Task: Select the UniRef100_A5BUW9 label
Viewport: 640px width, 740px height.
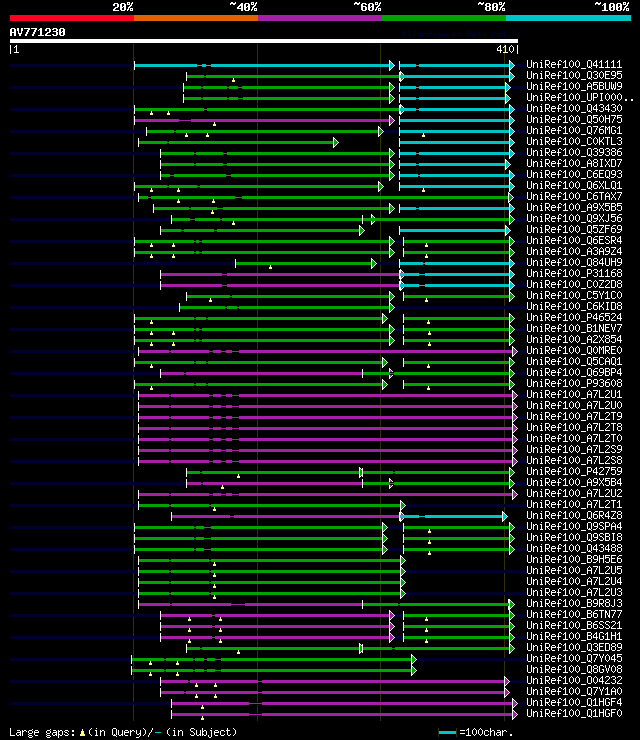Action: click(x=574, y=86)
